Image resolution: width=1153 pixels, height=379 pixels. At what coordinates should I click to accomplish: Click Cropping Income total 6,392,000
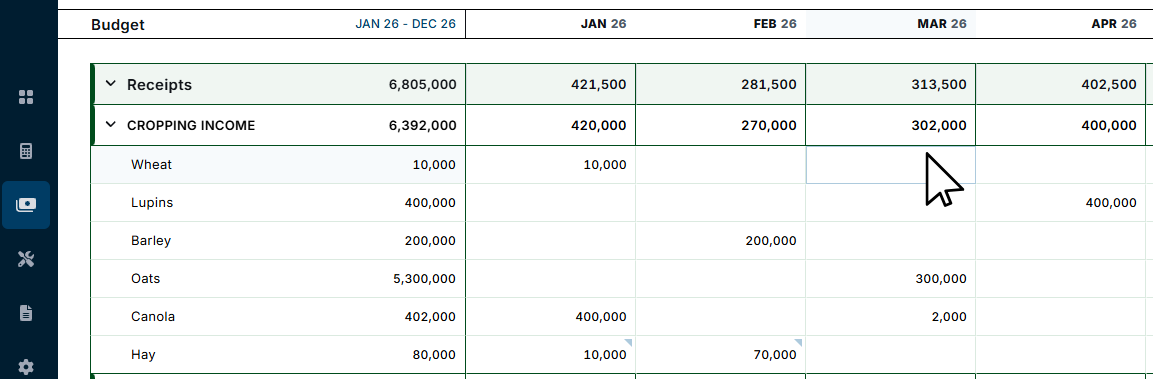click(422, 126)
